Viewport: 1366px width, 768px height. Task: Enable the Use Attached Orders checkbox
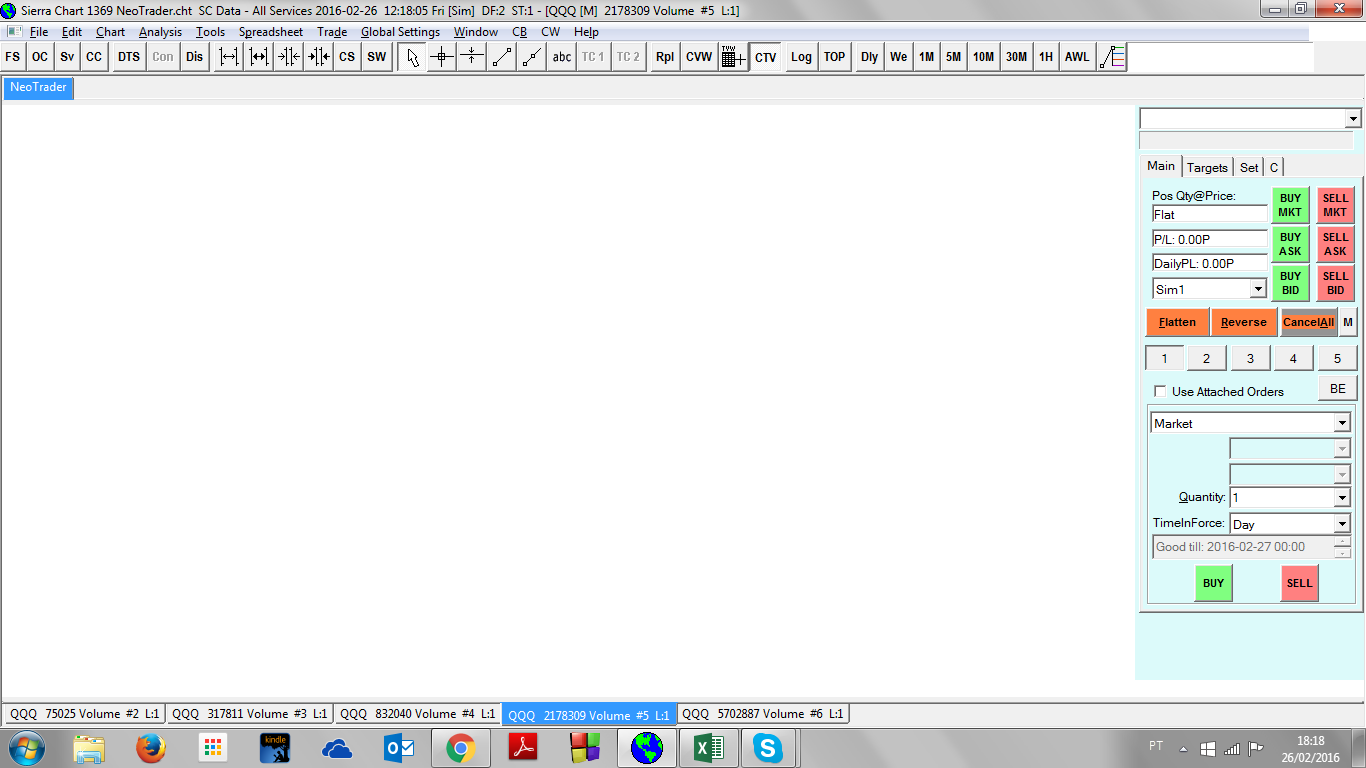(x=1160, y=391)
